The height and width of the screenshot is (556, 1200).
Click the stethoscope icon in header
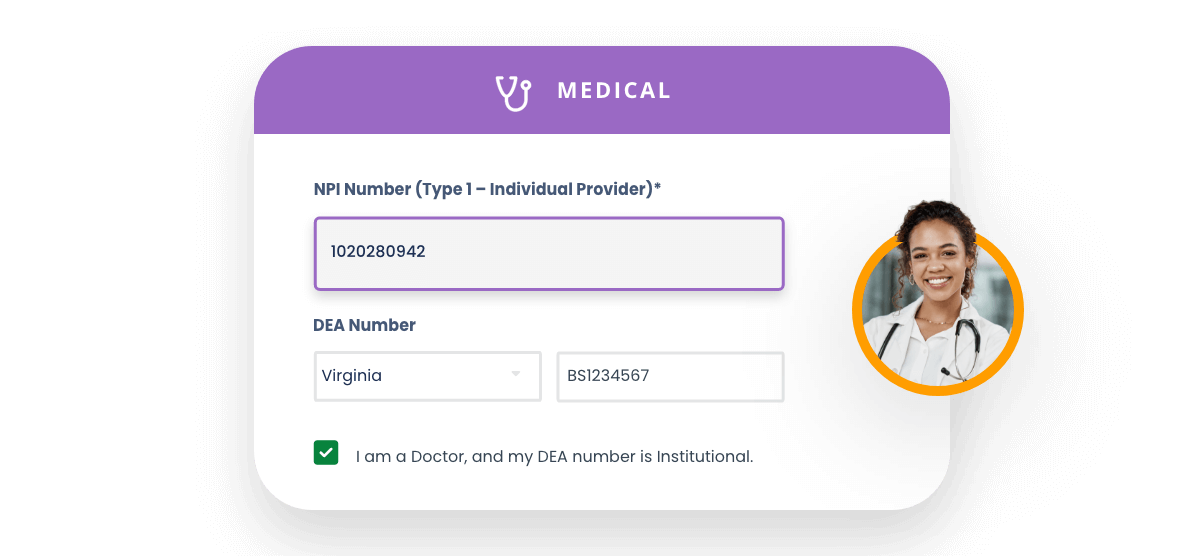pyautogui.click(x=513, y=92)
